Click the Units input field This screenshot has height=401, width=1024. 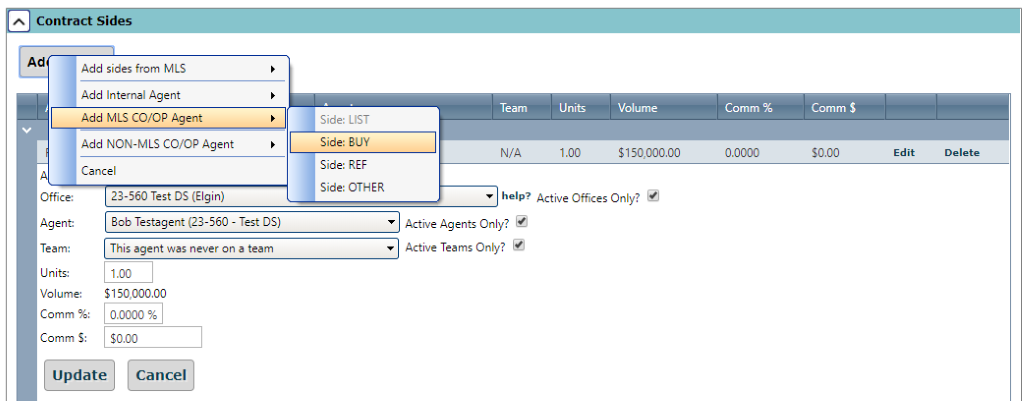[128, 273]
